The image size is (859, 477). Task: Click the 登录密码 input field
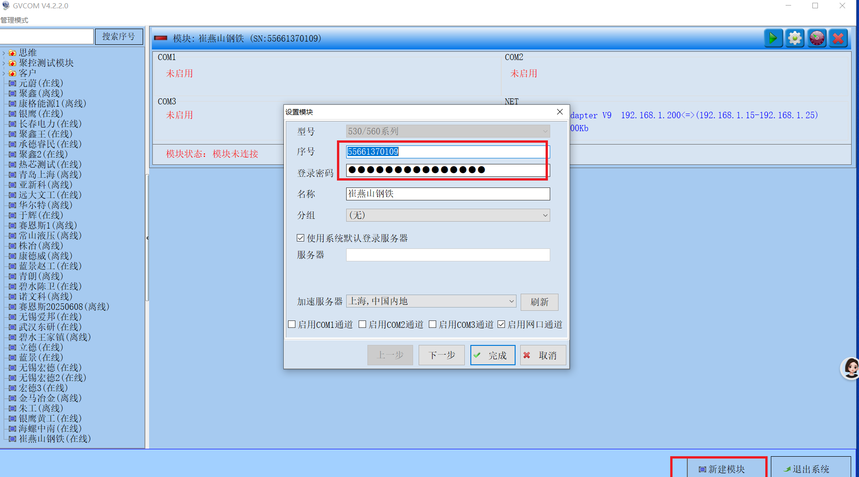click(x=448, y=170)
